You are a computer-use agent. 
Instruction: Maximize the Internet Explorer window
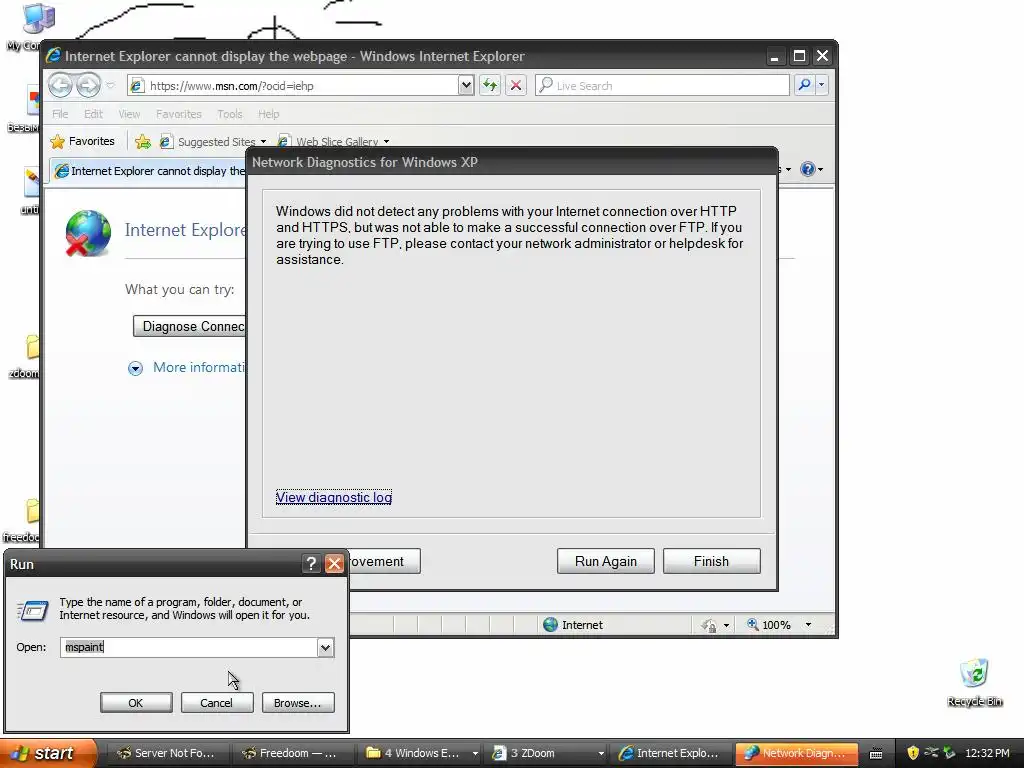[x=799, y=56]
